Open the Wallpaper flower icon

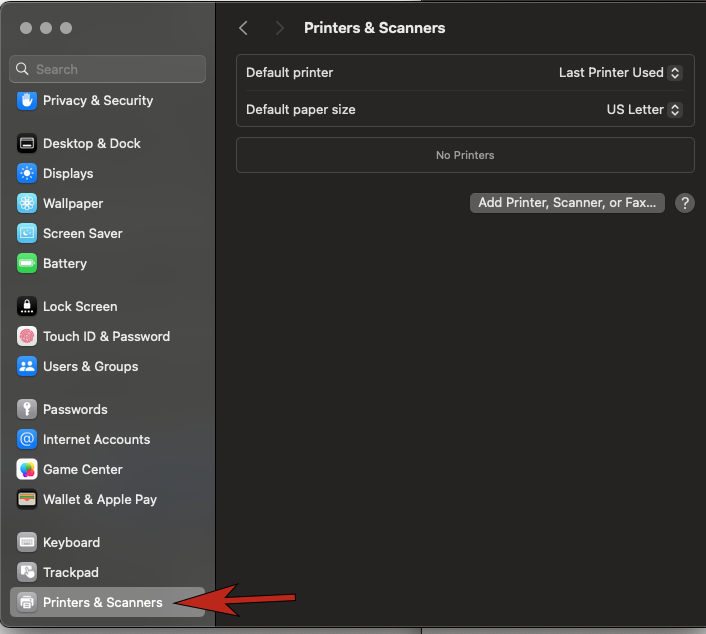(27, 203)
